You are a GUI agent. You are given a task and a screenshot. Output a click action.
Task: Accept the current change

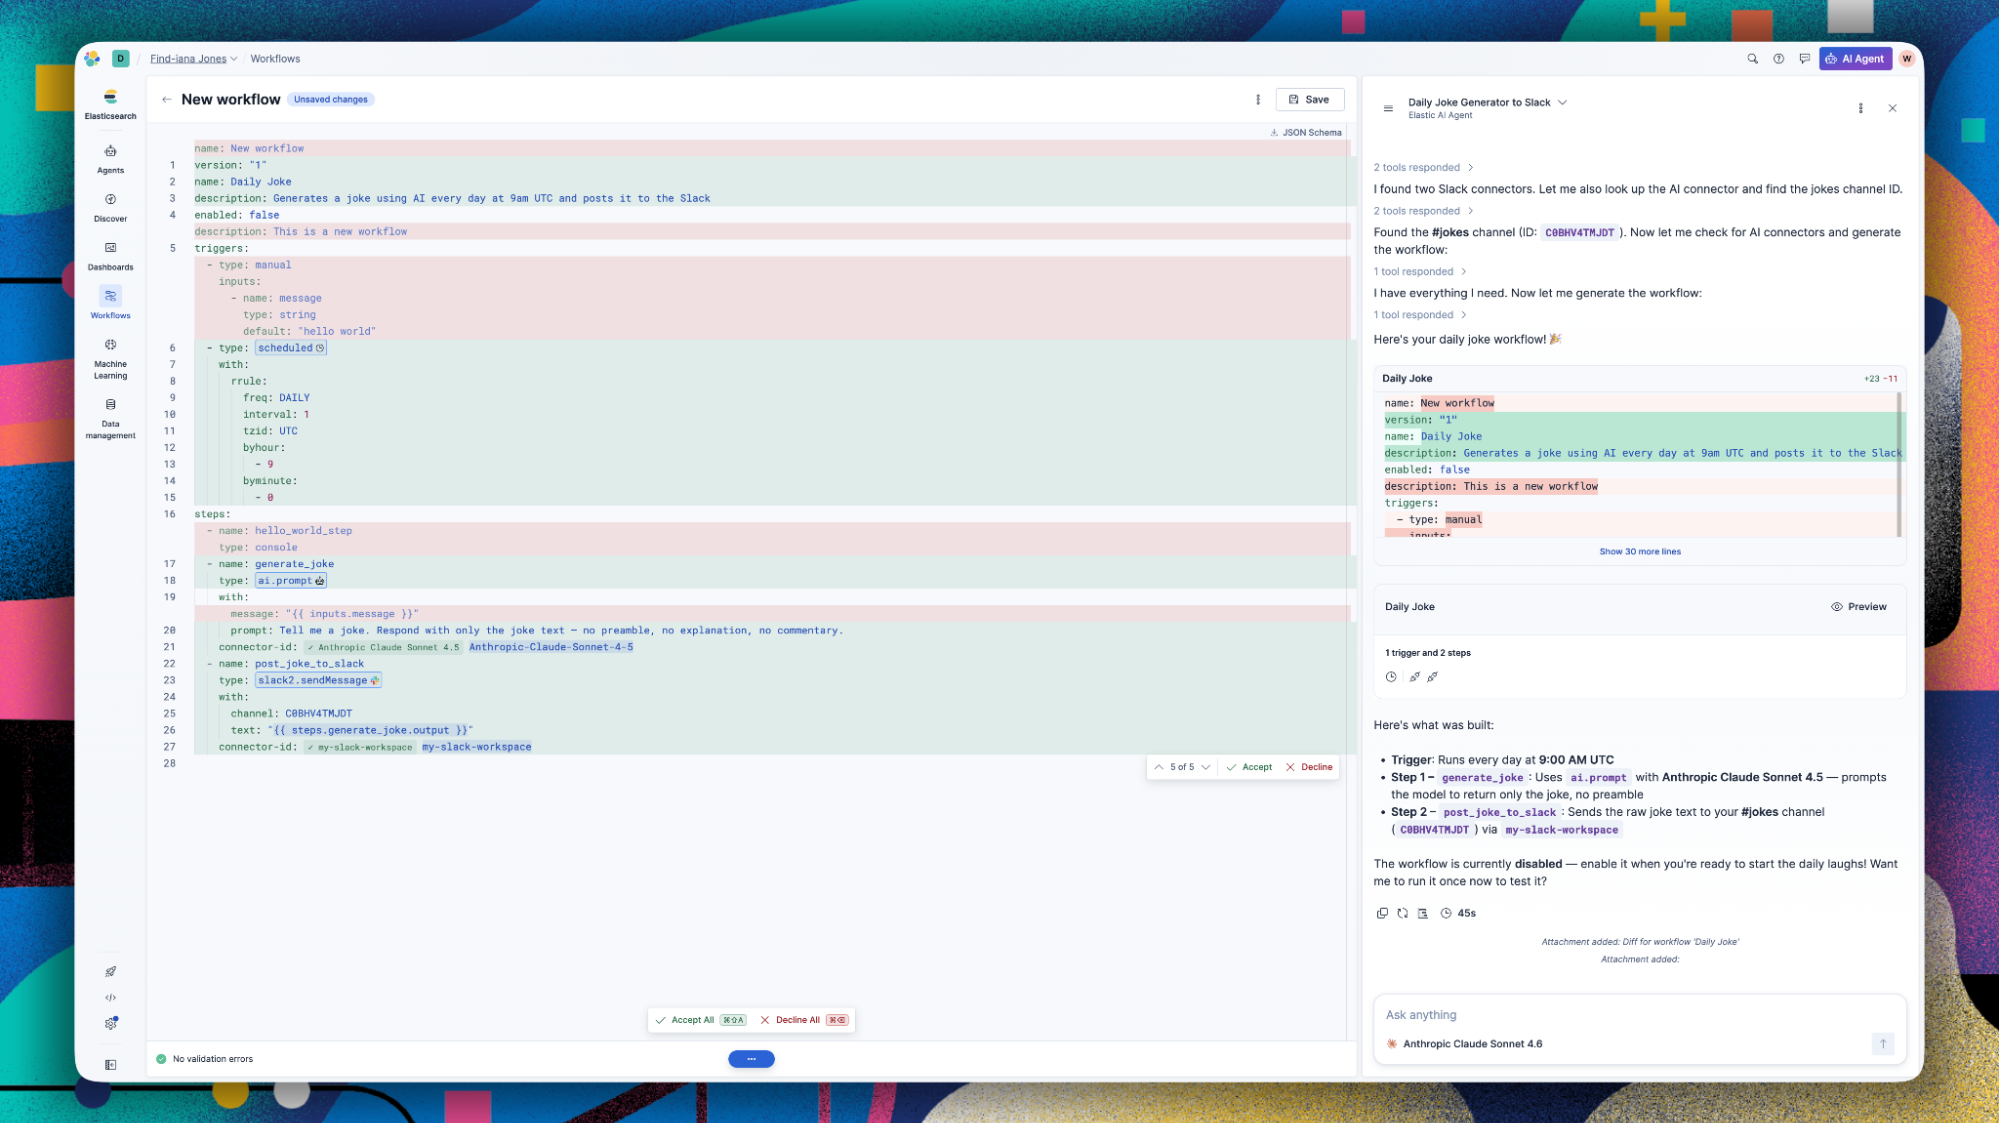[x=1250, y=767]
